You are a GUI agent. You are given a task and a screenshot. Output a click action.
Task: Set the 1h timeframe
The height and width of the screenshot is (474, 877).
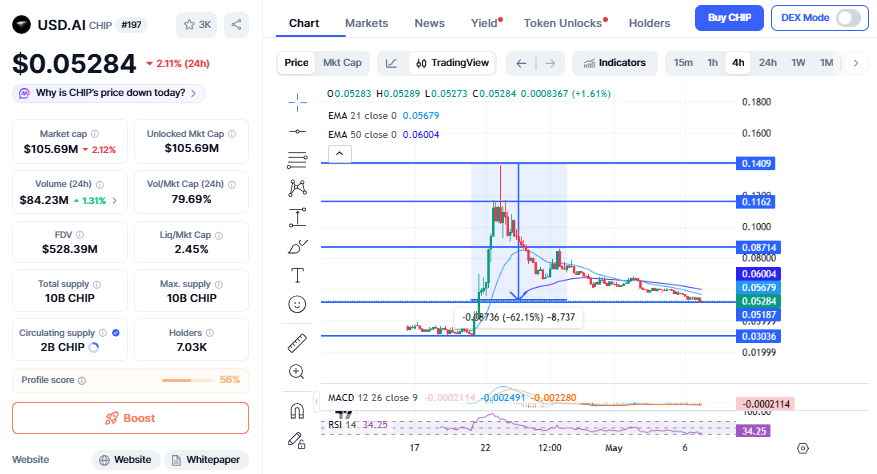coord(713,63)
